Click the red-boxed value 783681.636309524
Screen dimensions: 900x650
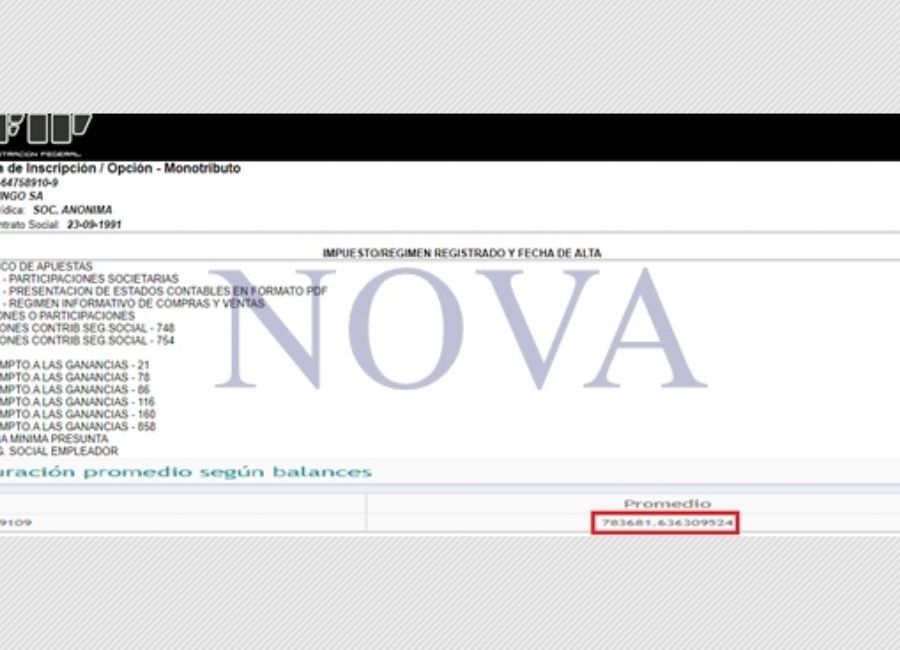[667, 522]
